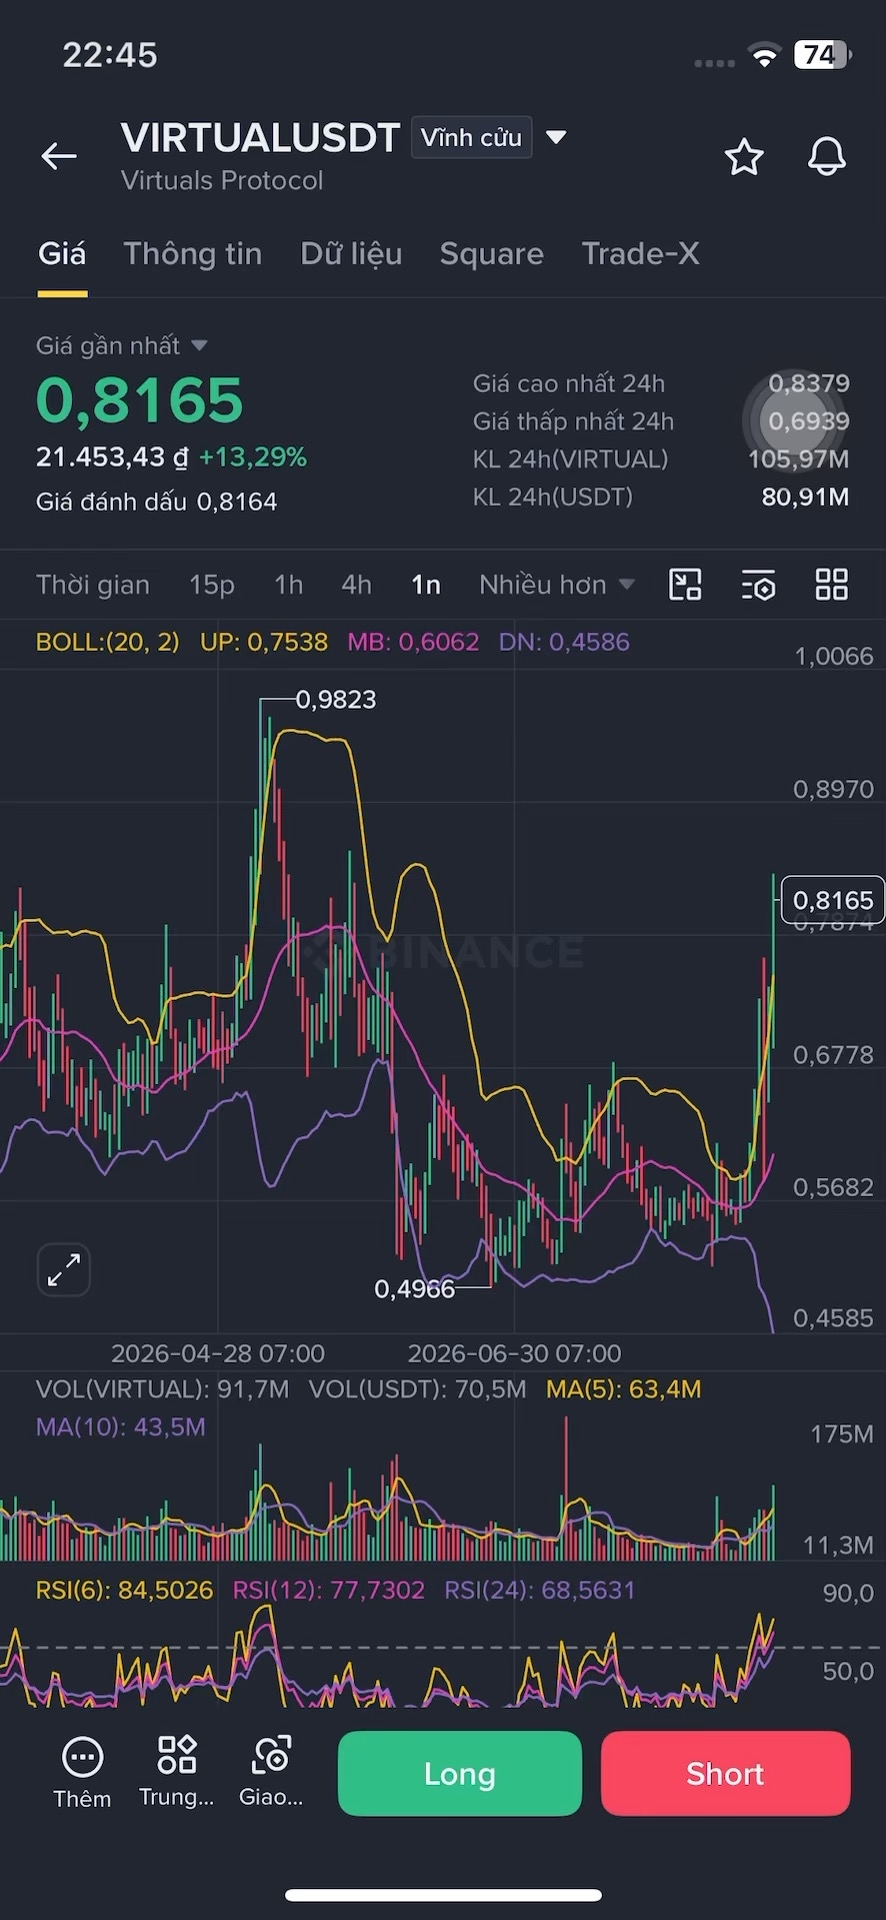
Task: Tap the DN: 0,4586 Bollinger value
Action: tap(564, 642)
